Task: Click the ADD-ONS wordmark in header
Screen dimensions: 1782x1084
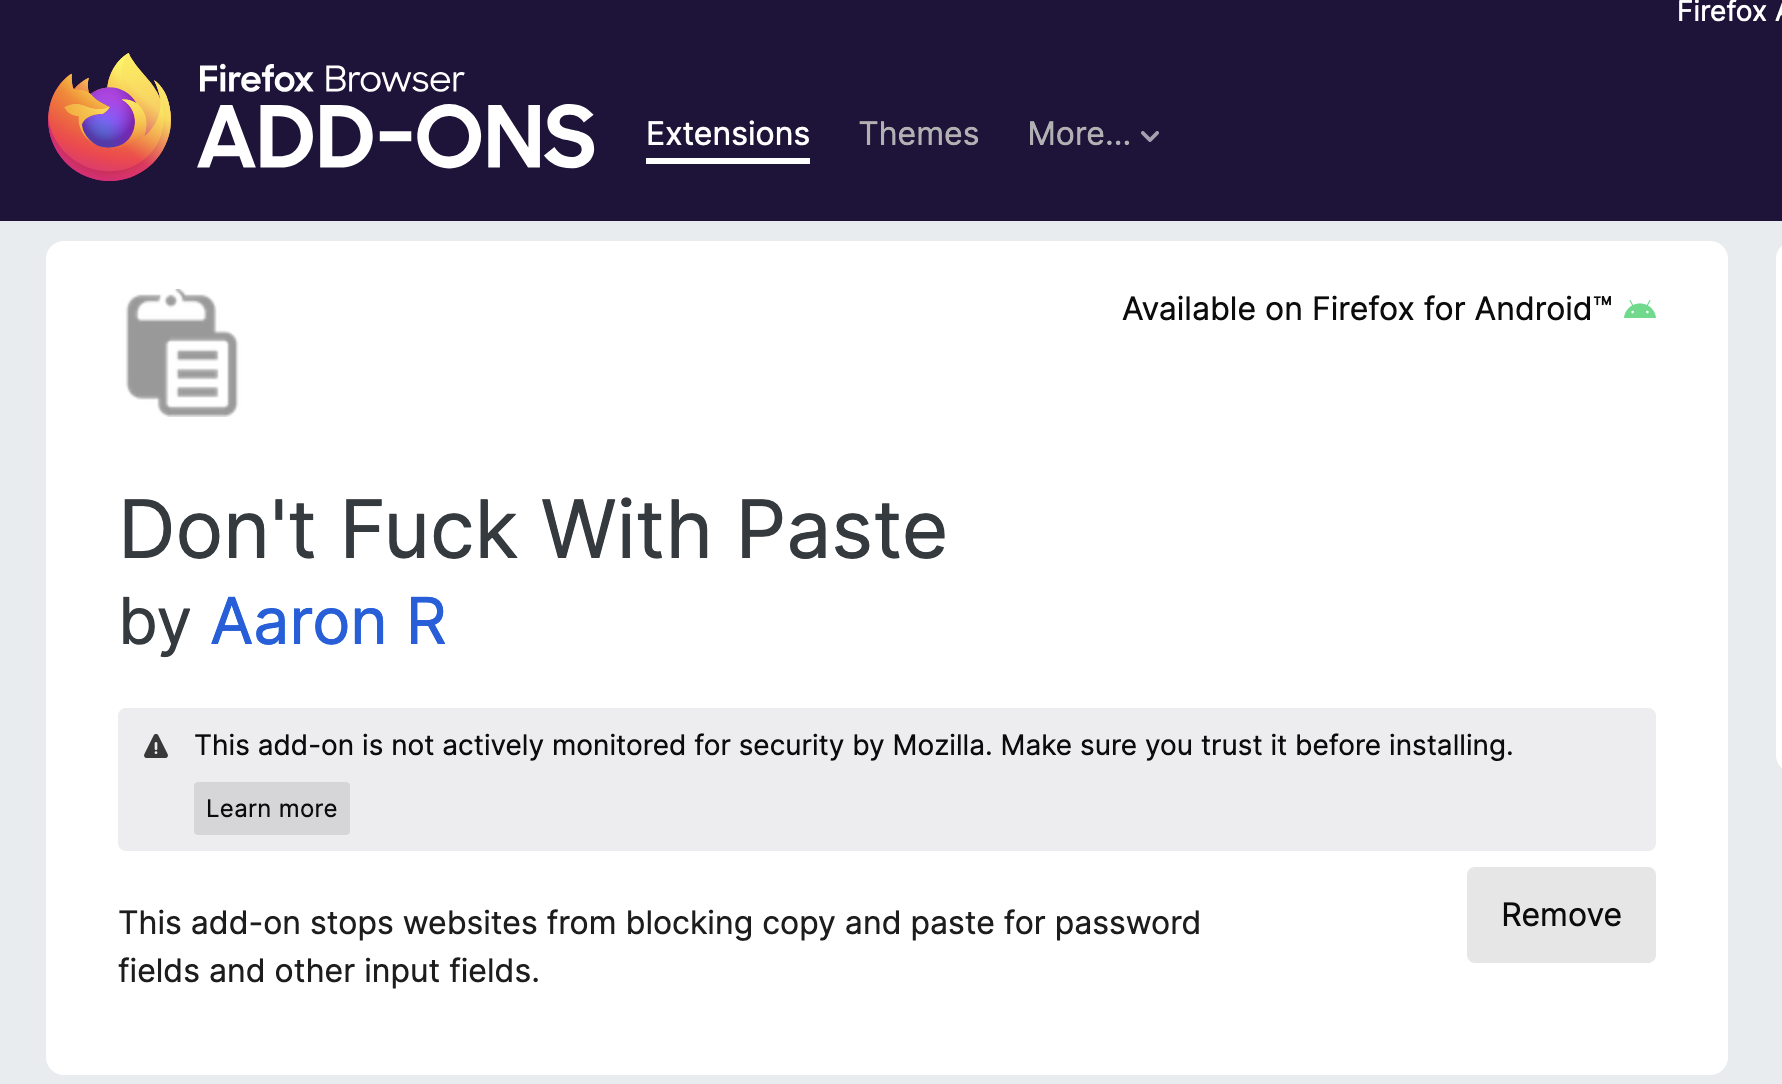Action: [x=396, y=138]
